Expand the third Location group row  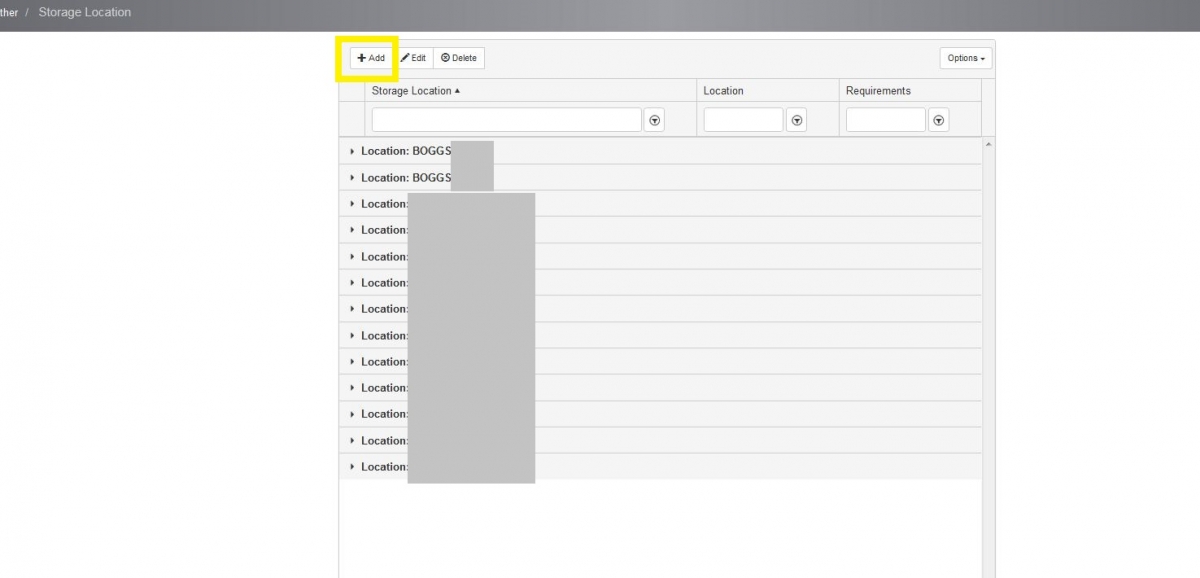(x=352, y=204)
